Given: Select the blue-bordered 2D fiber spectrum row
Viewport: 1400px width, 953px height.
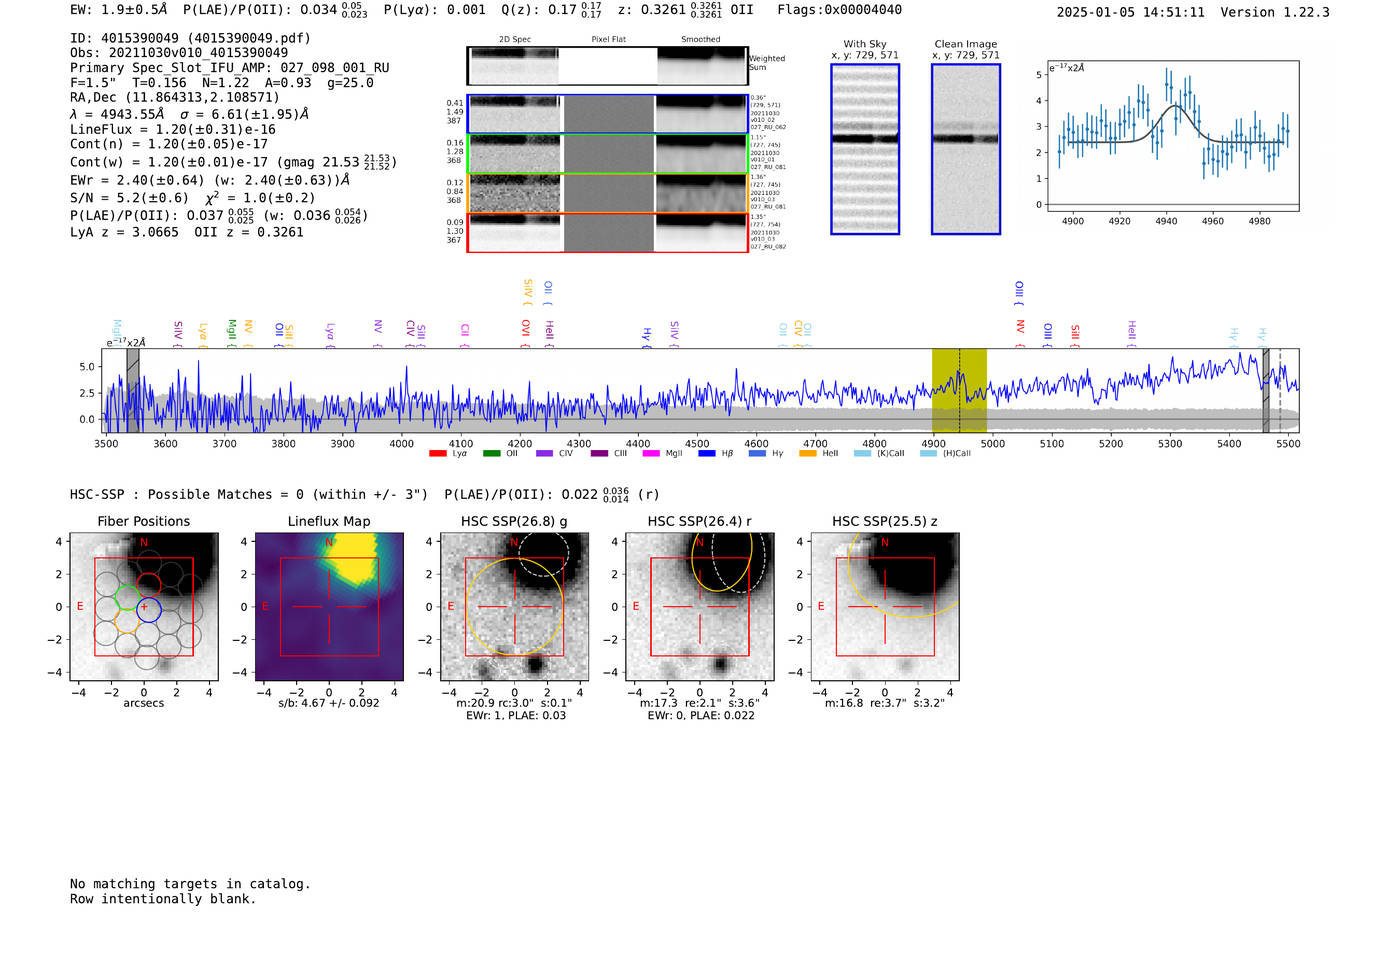Looking at the screenshot, I should pos(607,114).
